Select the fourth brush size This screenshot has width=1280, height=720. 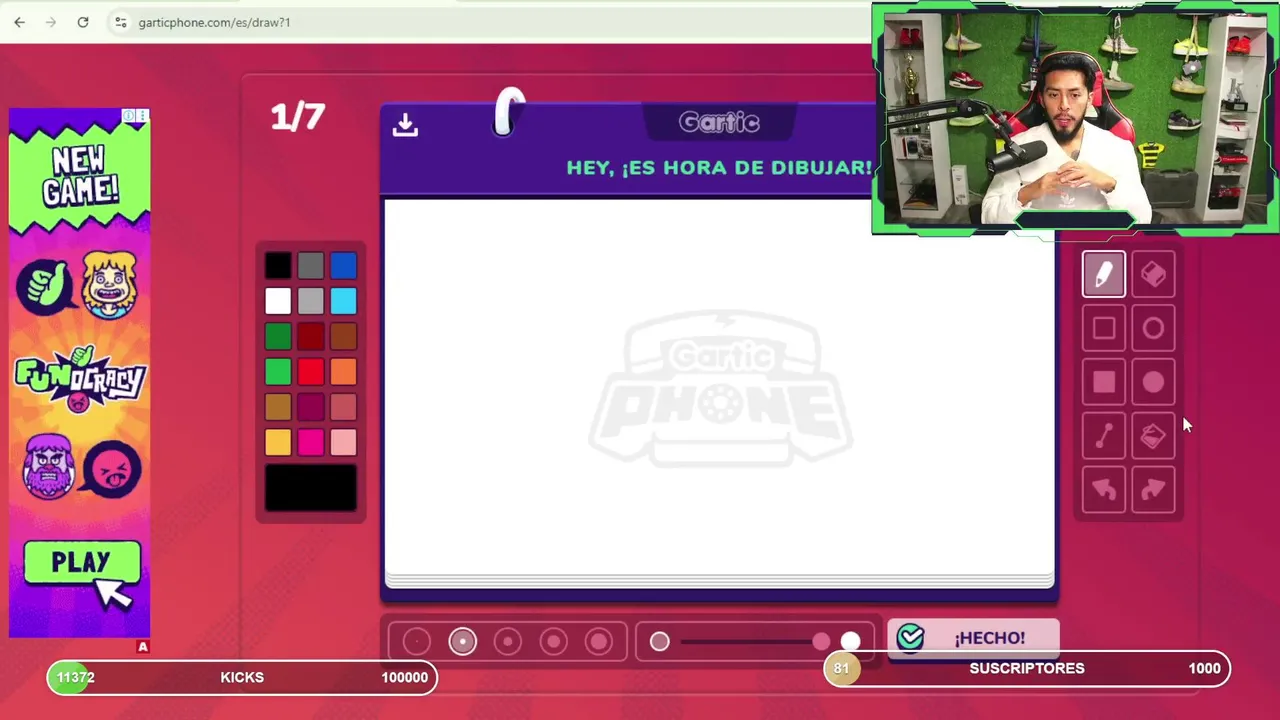click(553, 642)
